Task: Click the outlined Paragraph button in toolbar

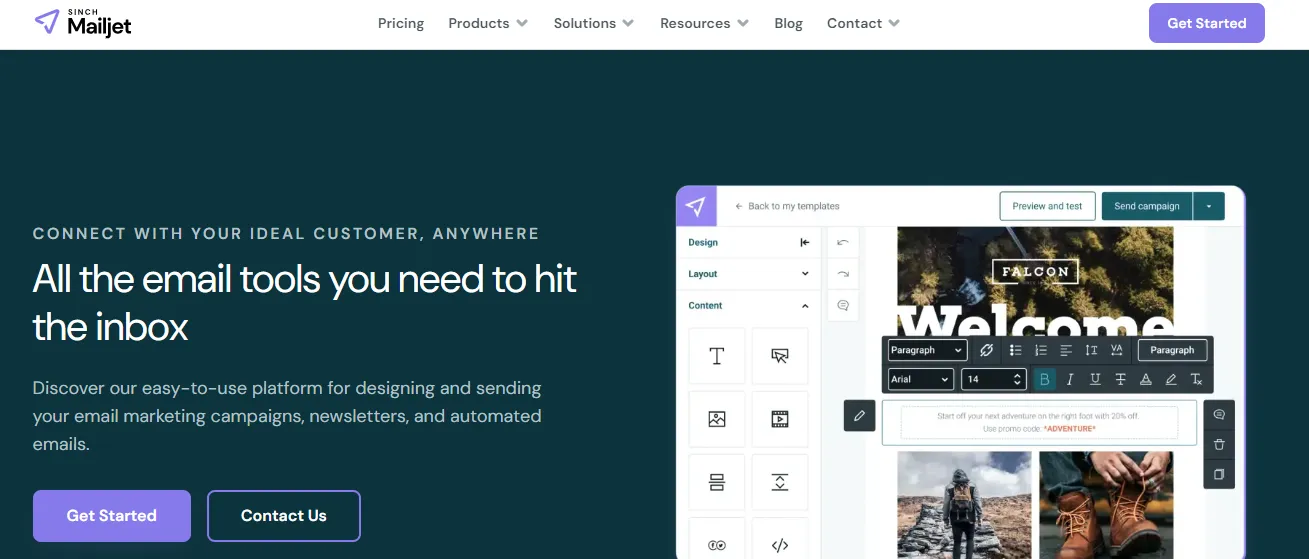Action: [1172, 350]
